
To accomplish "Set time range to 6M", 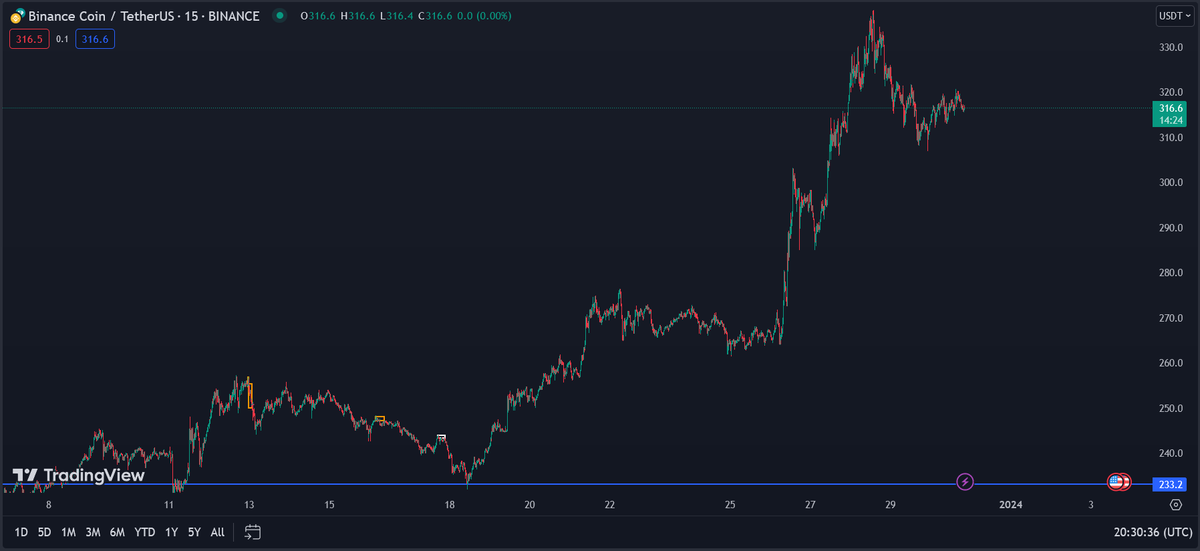I will pyautogui.click(x=117, y=532).
